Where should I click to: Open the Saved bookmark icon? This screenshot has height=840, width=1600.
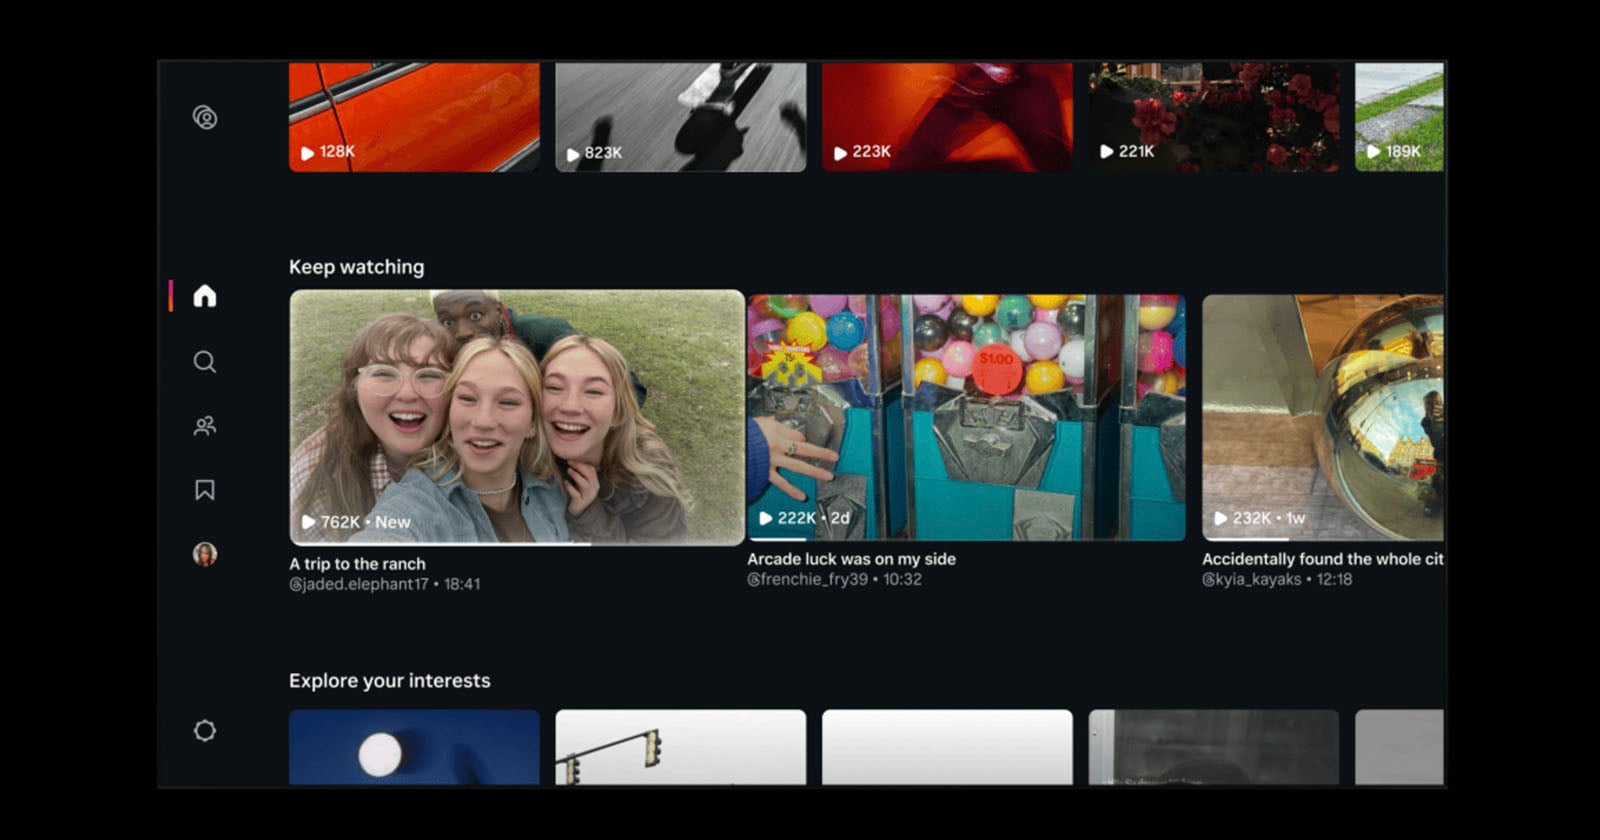tap(205, 490)
